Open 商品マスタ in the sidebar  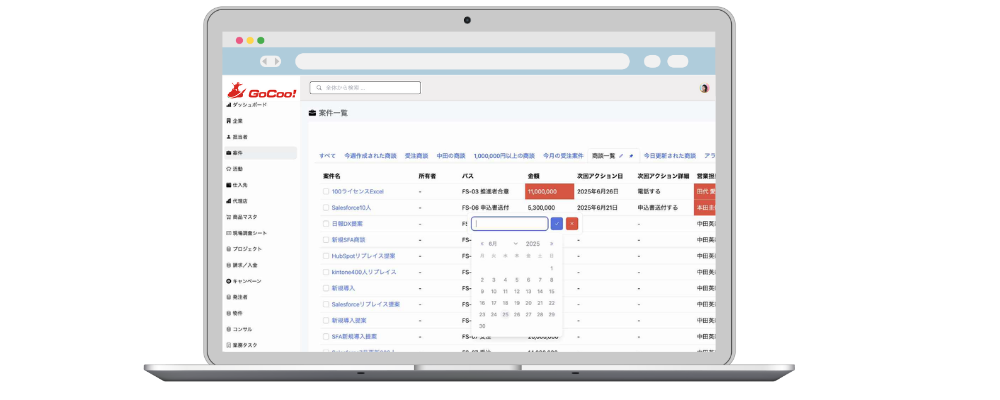(x=242, y=217)
